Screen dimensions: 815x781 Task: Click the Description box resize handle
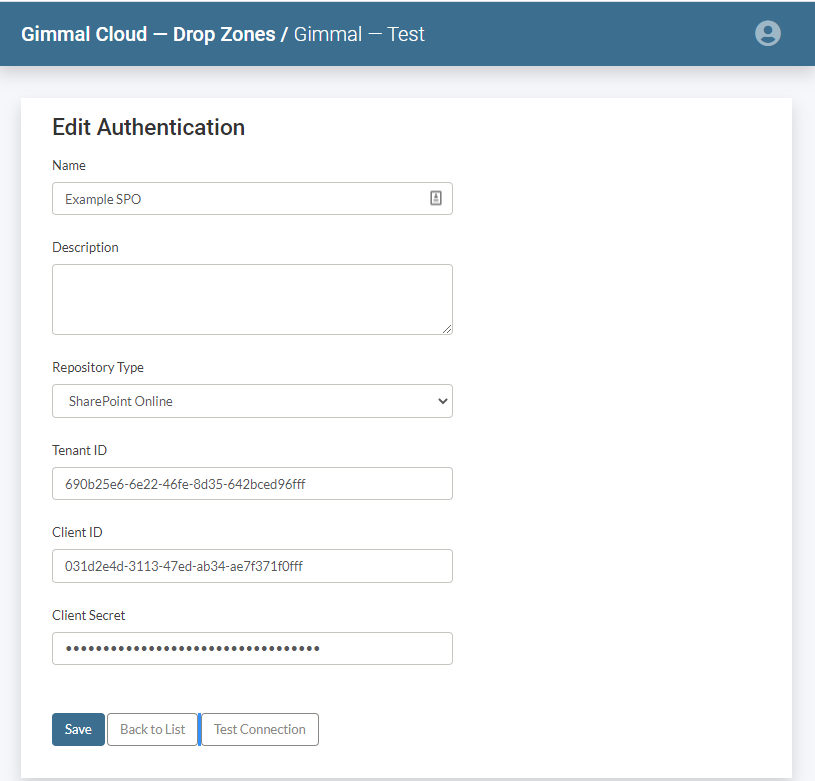point(446,328)
